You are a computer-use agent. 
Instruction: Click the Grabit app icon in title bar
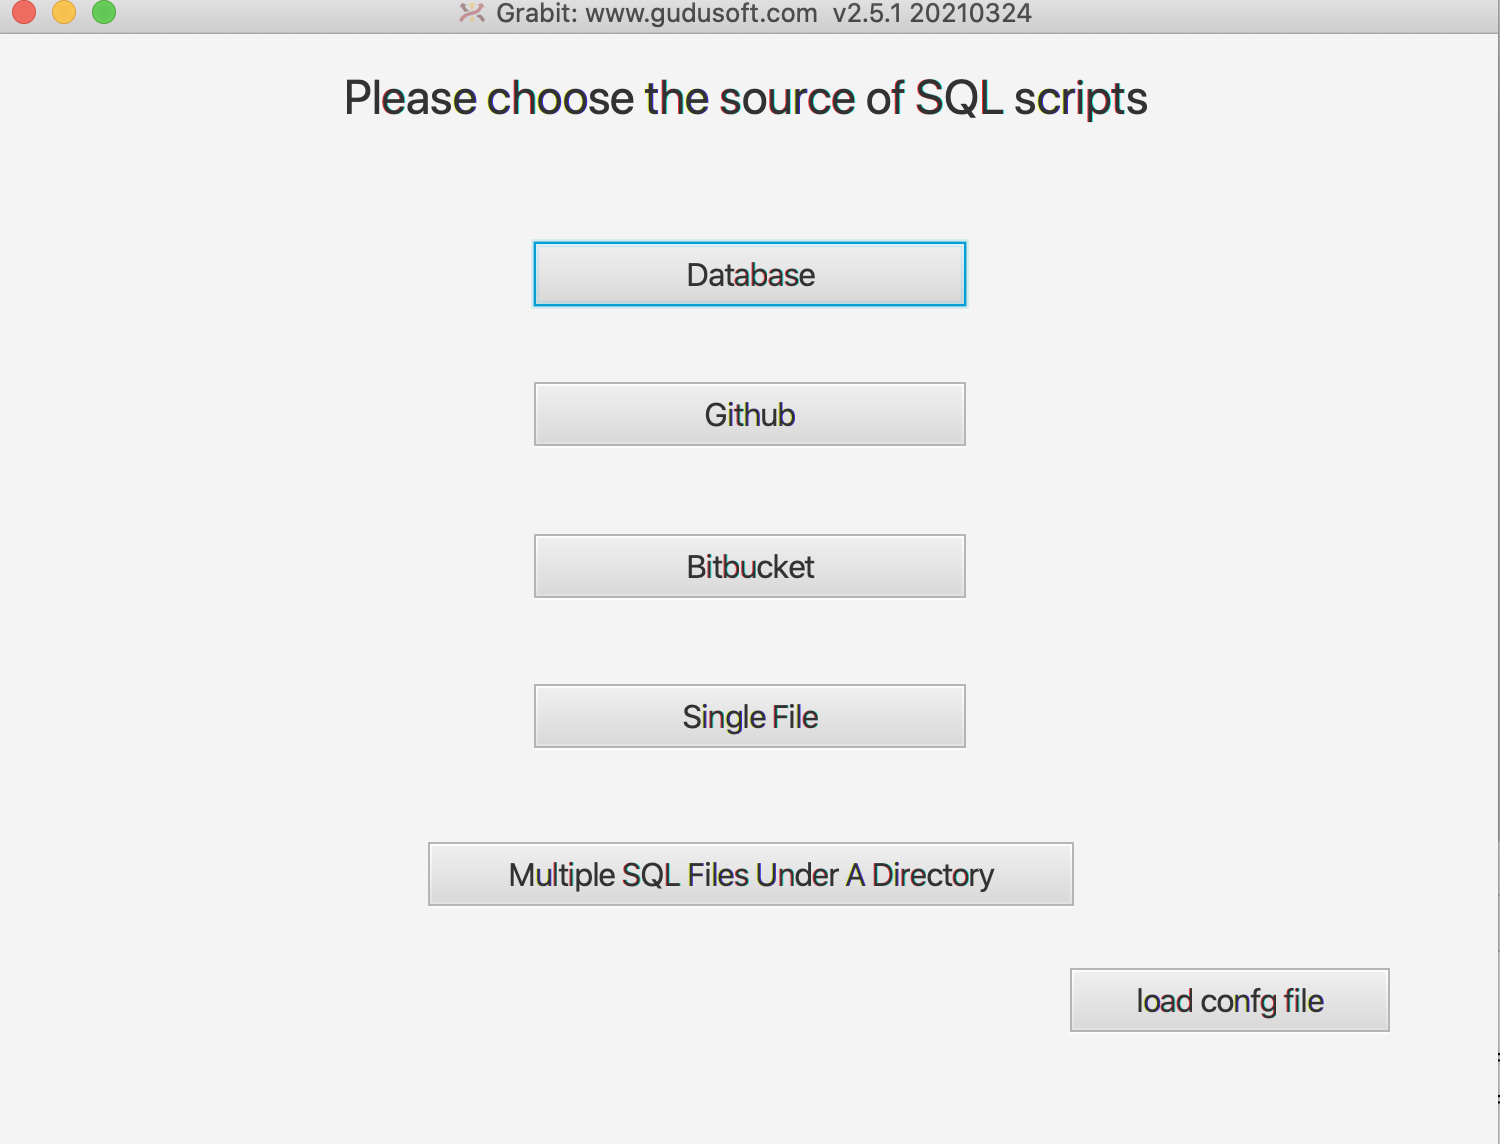pos(472,13)
